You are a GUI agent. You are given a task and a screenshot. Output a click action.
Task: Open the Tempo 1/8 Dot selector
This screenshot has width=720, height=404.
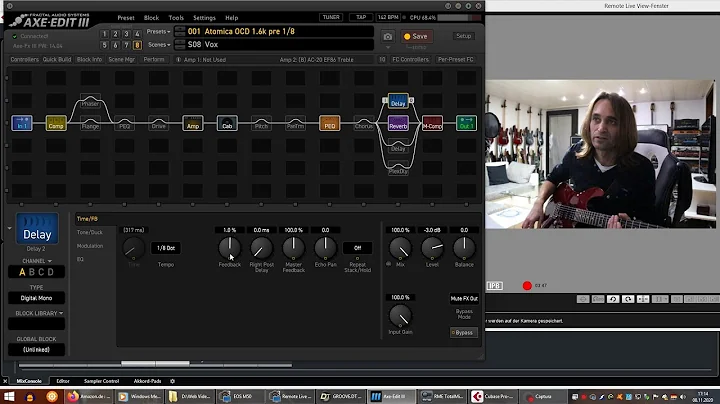coord(166,248)
